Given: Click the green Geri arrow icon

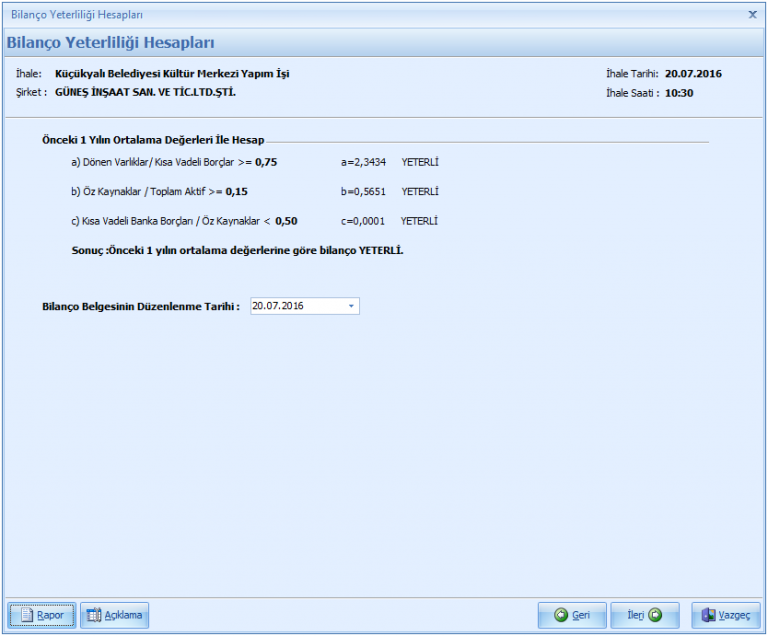Looking at the screenshot, I should tap(561, 615).
